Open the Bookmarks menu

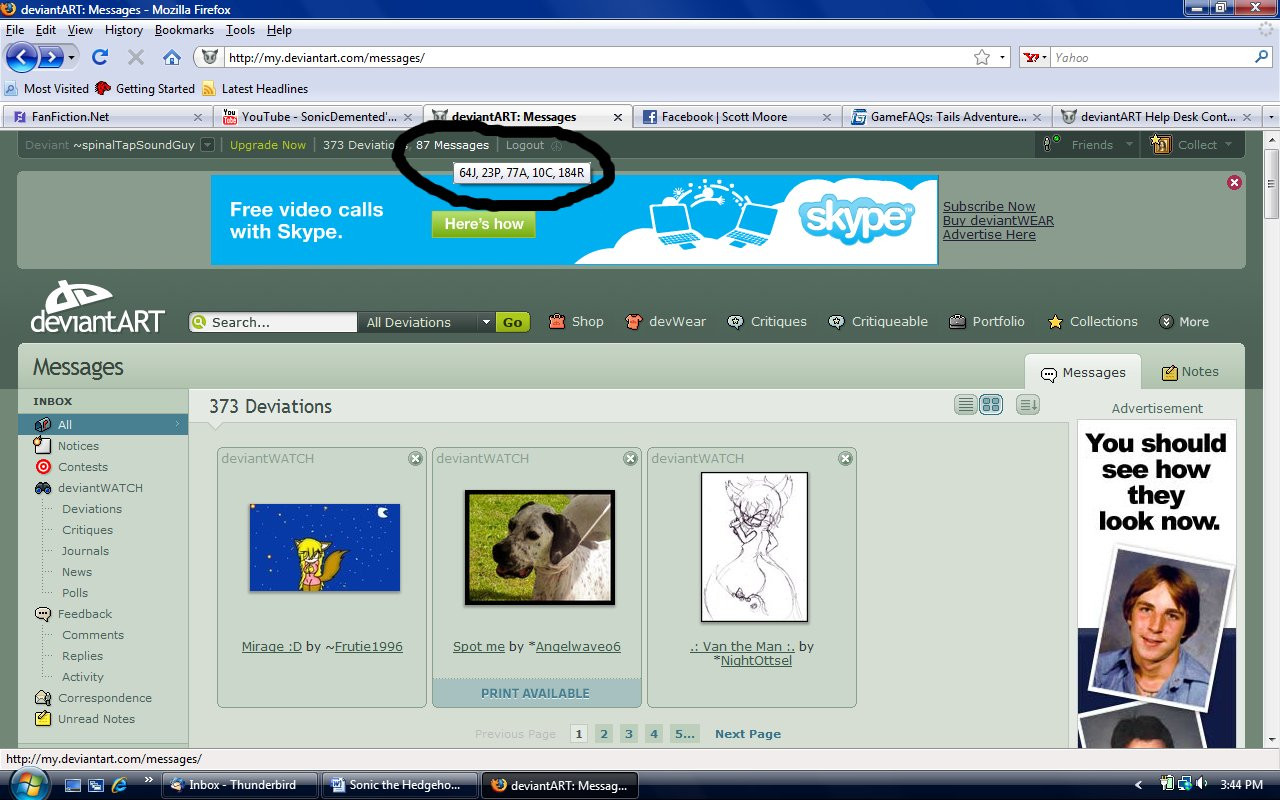[184, 30]
